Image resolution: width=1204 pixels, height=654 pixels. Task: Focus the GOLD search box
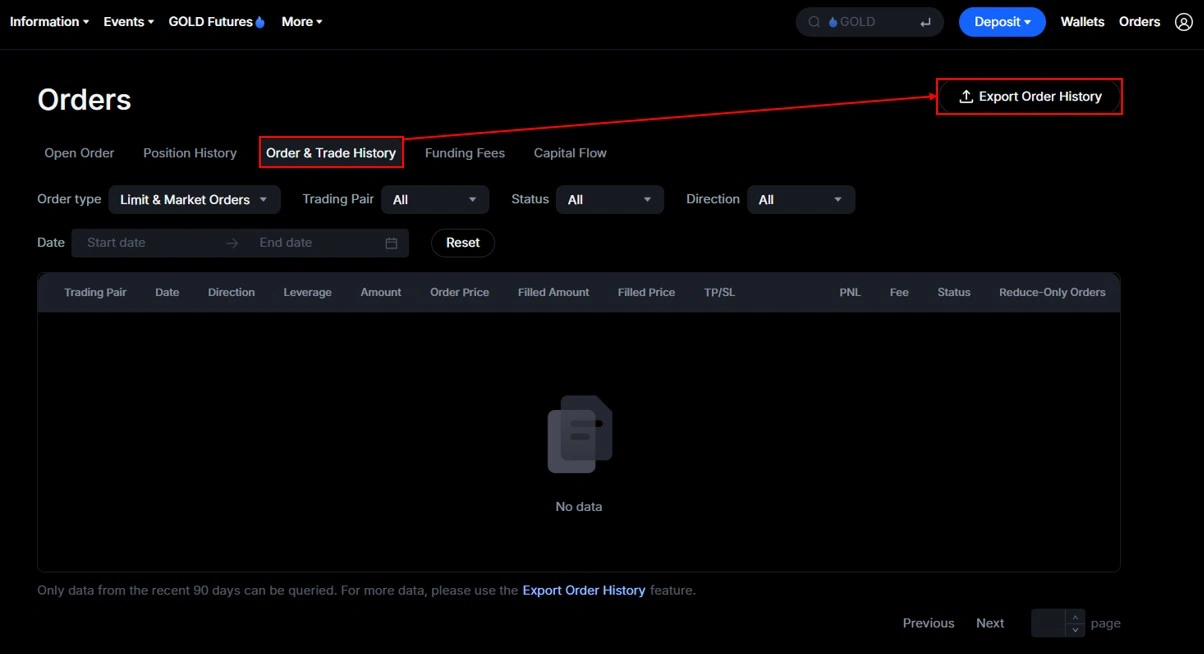(869, 22)
